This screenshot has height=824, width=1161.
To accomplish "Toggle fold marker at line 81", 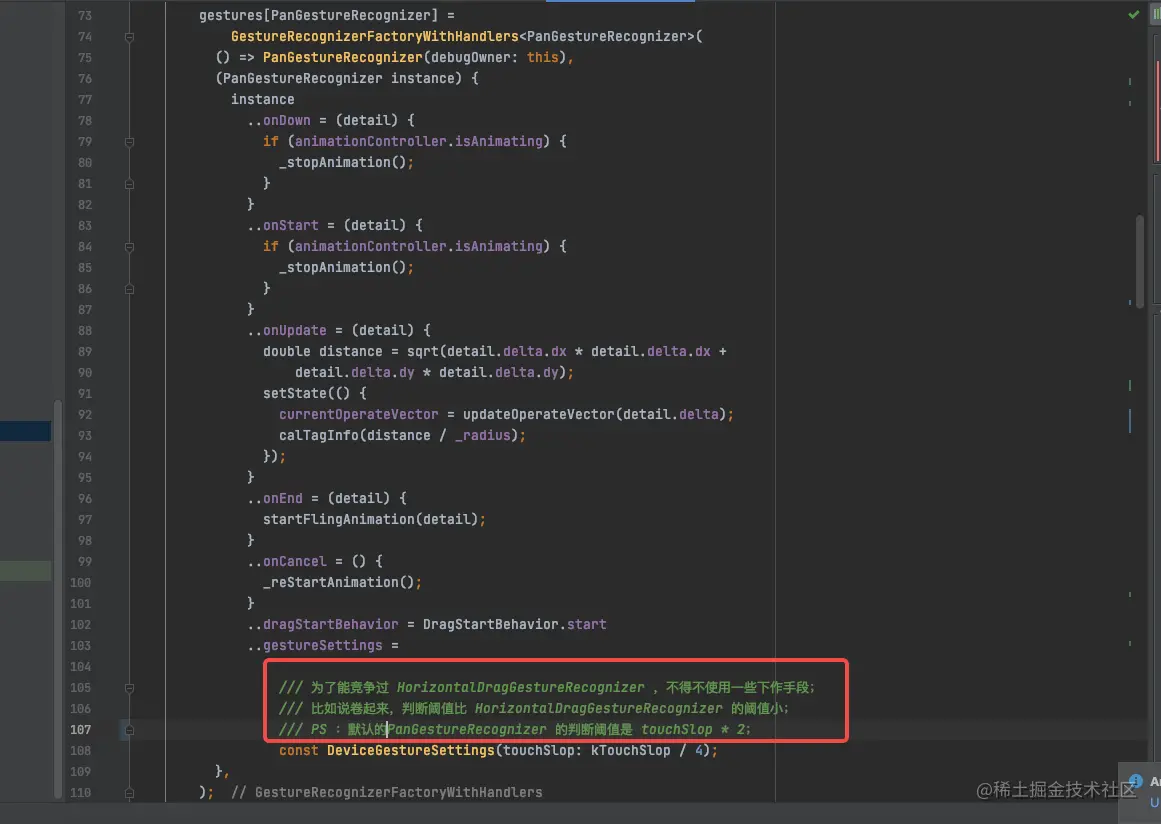I will point(129,184).
